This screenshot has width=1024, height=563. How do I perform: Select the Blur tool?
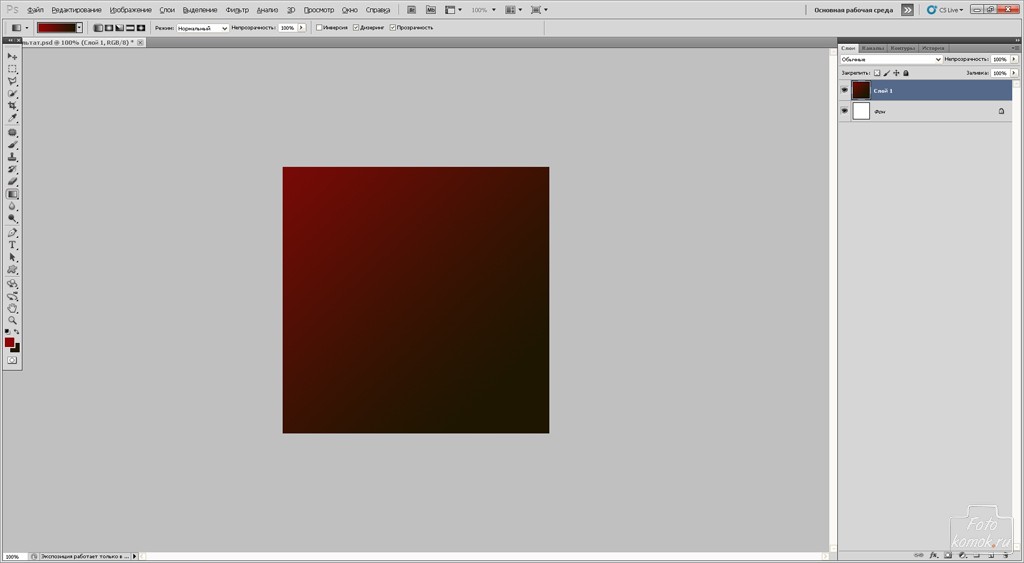click(x=12, y=207)
